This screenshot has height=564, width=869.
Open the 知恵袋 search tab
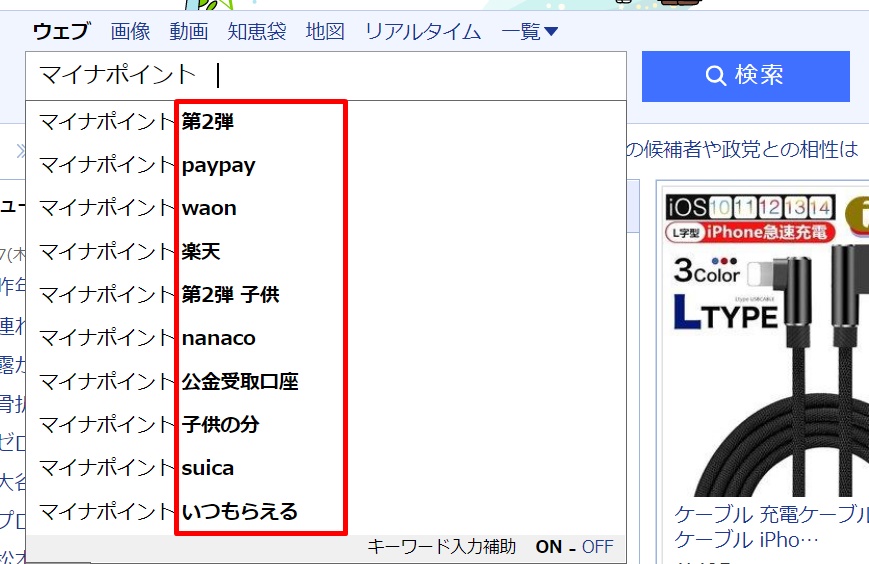click(257, 31)
